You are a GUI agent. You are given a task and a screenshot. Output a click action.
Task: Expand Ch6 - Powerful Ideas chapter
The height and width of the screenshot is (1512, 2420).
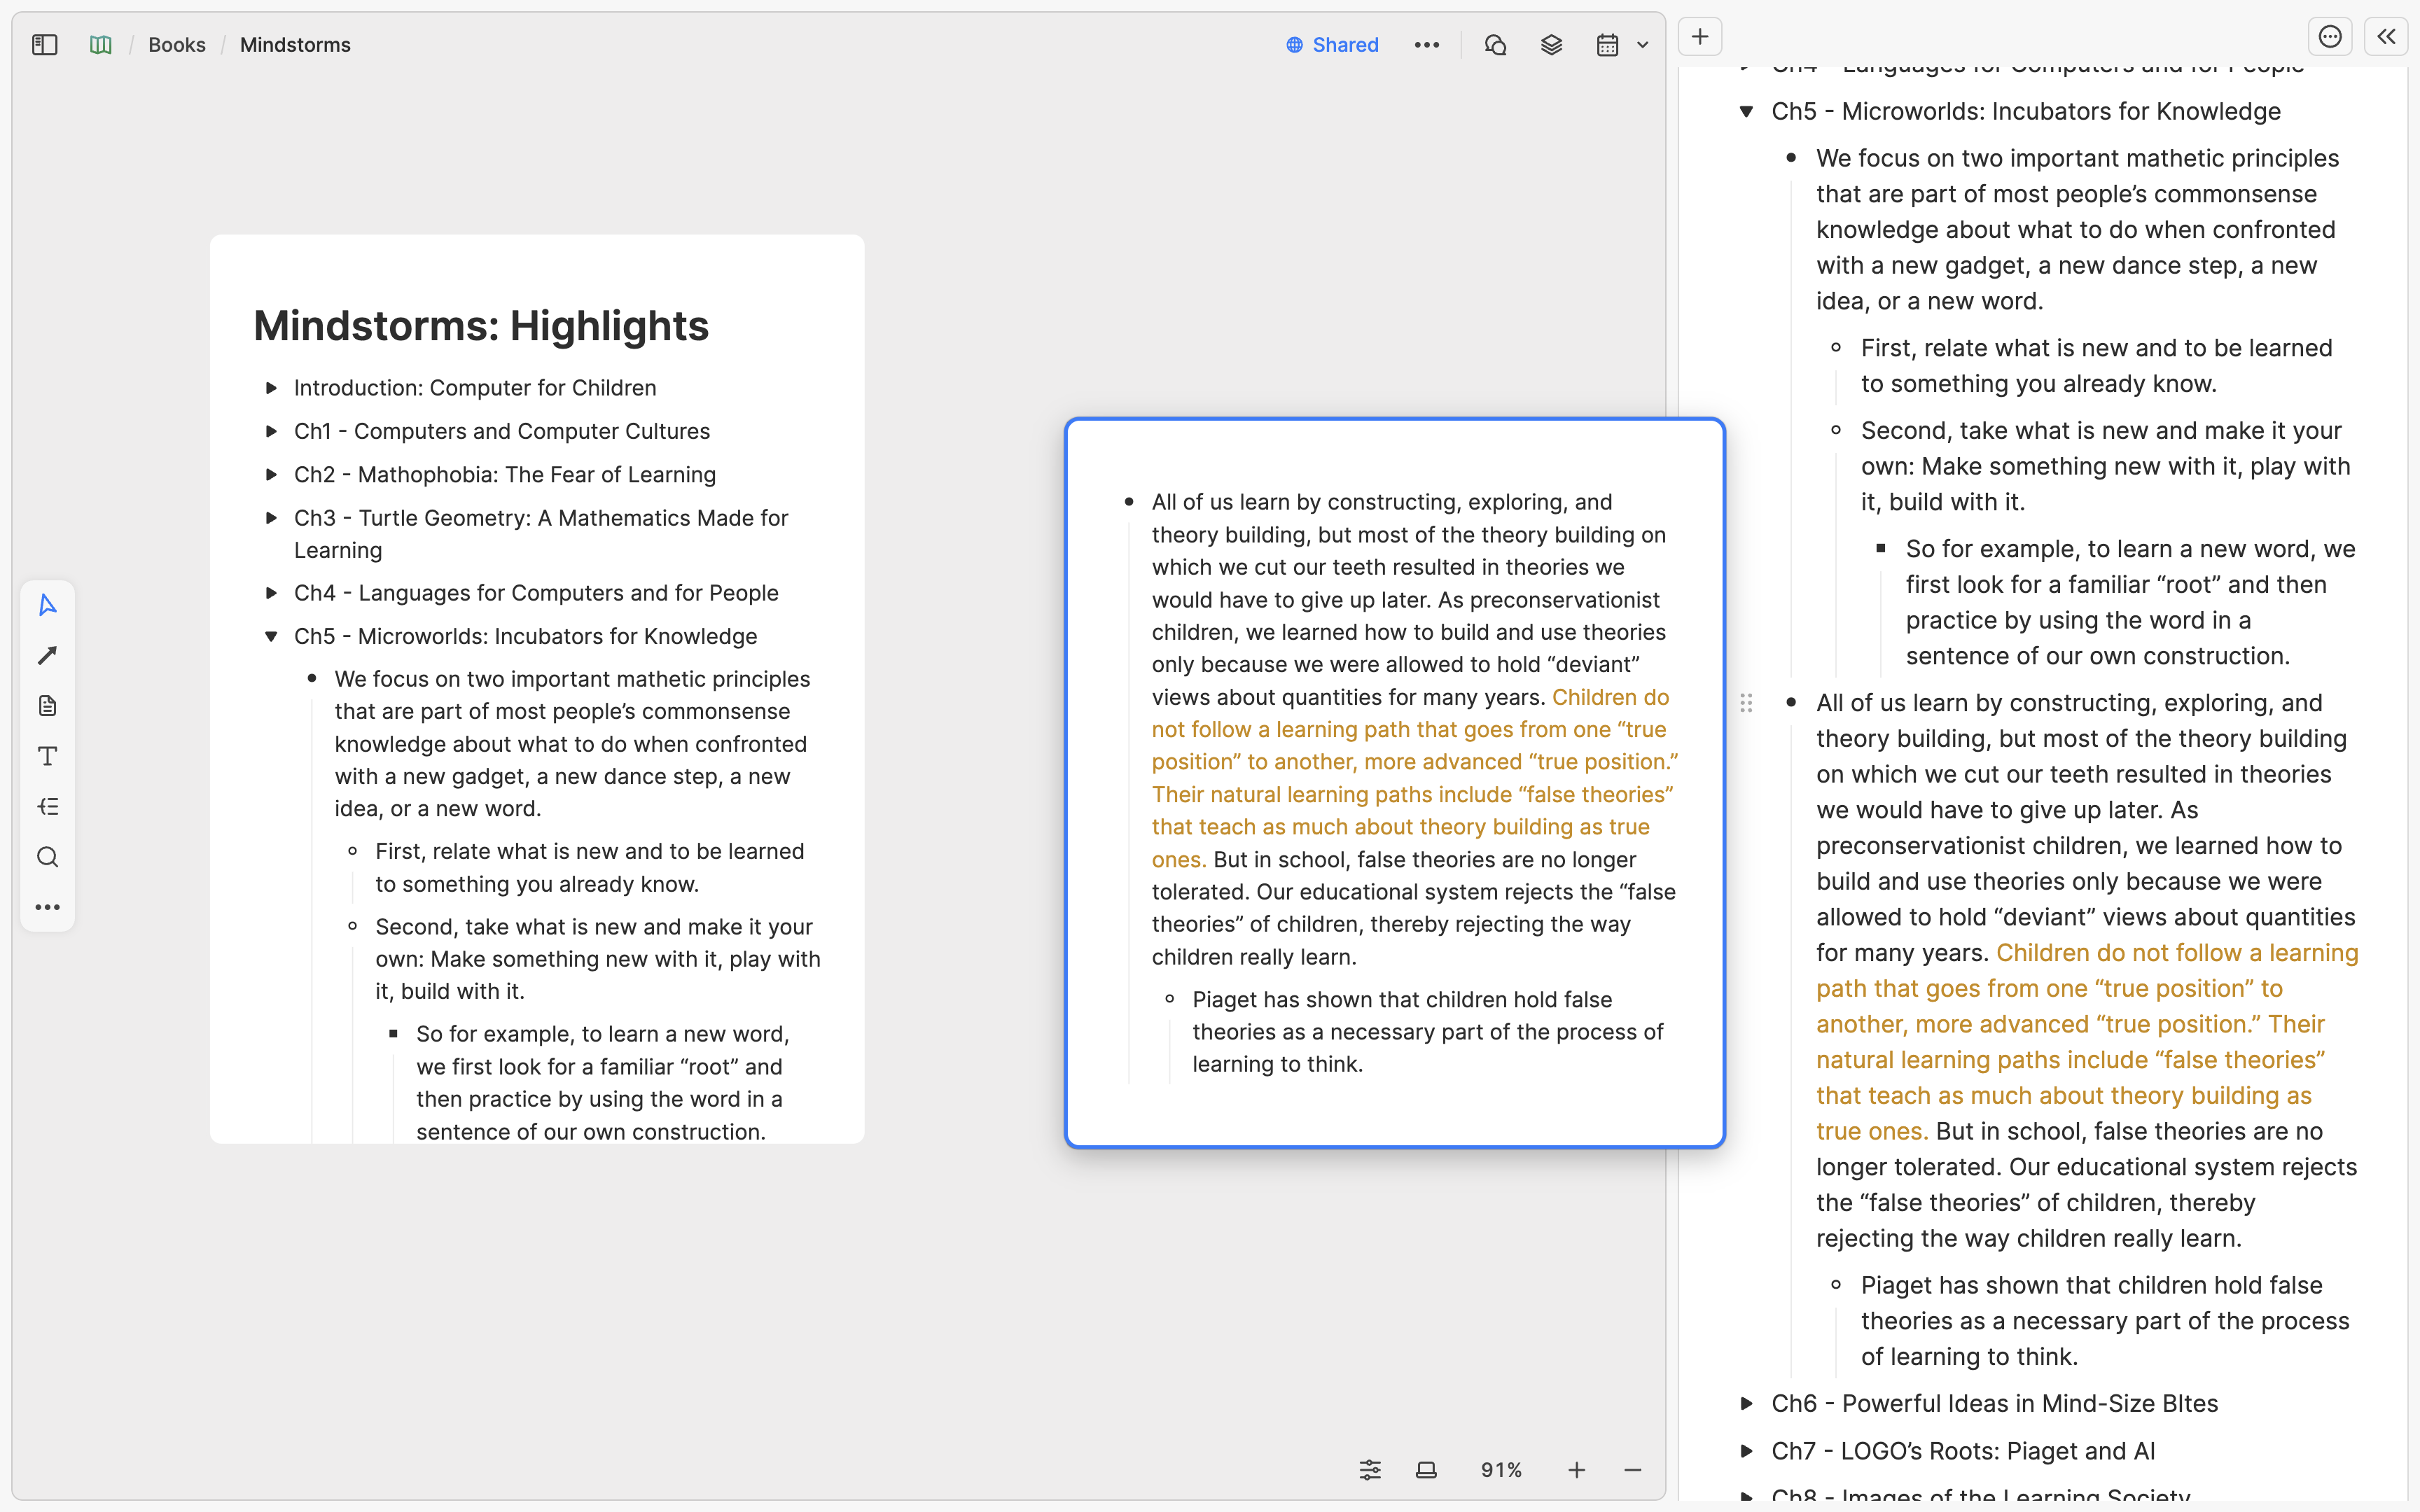(1747, 1403)
